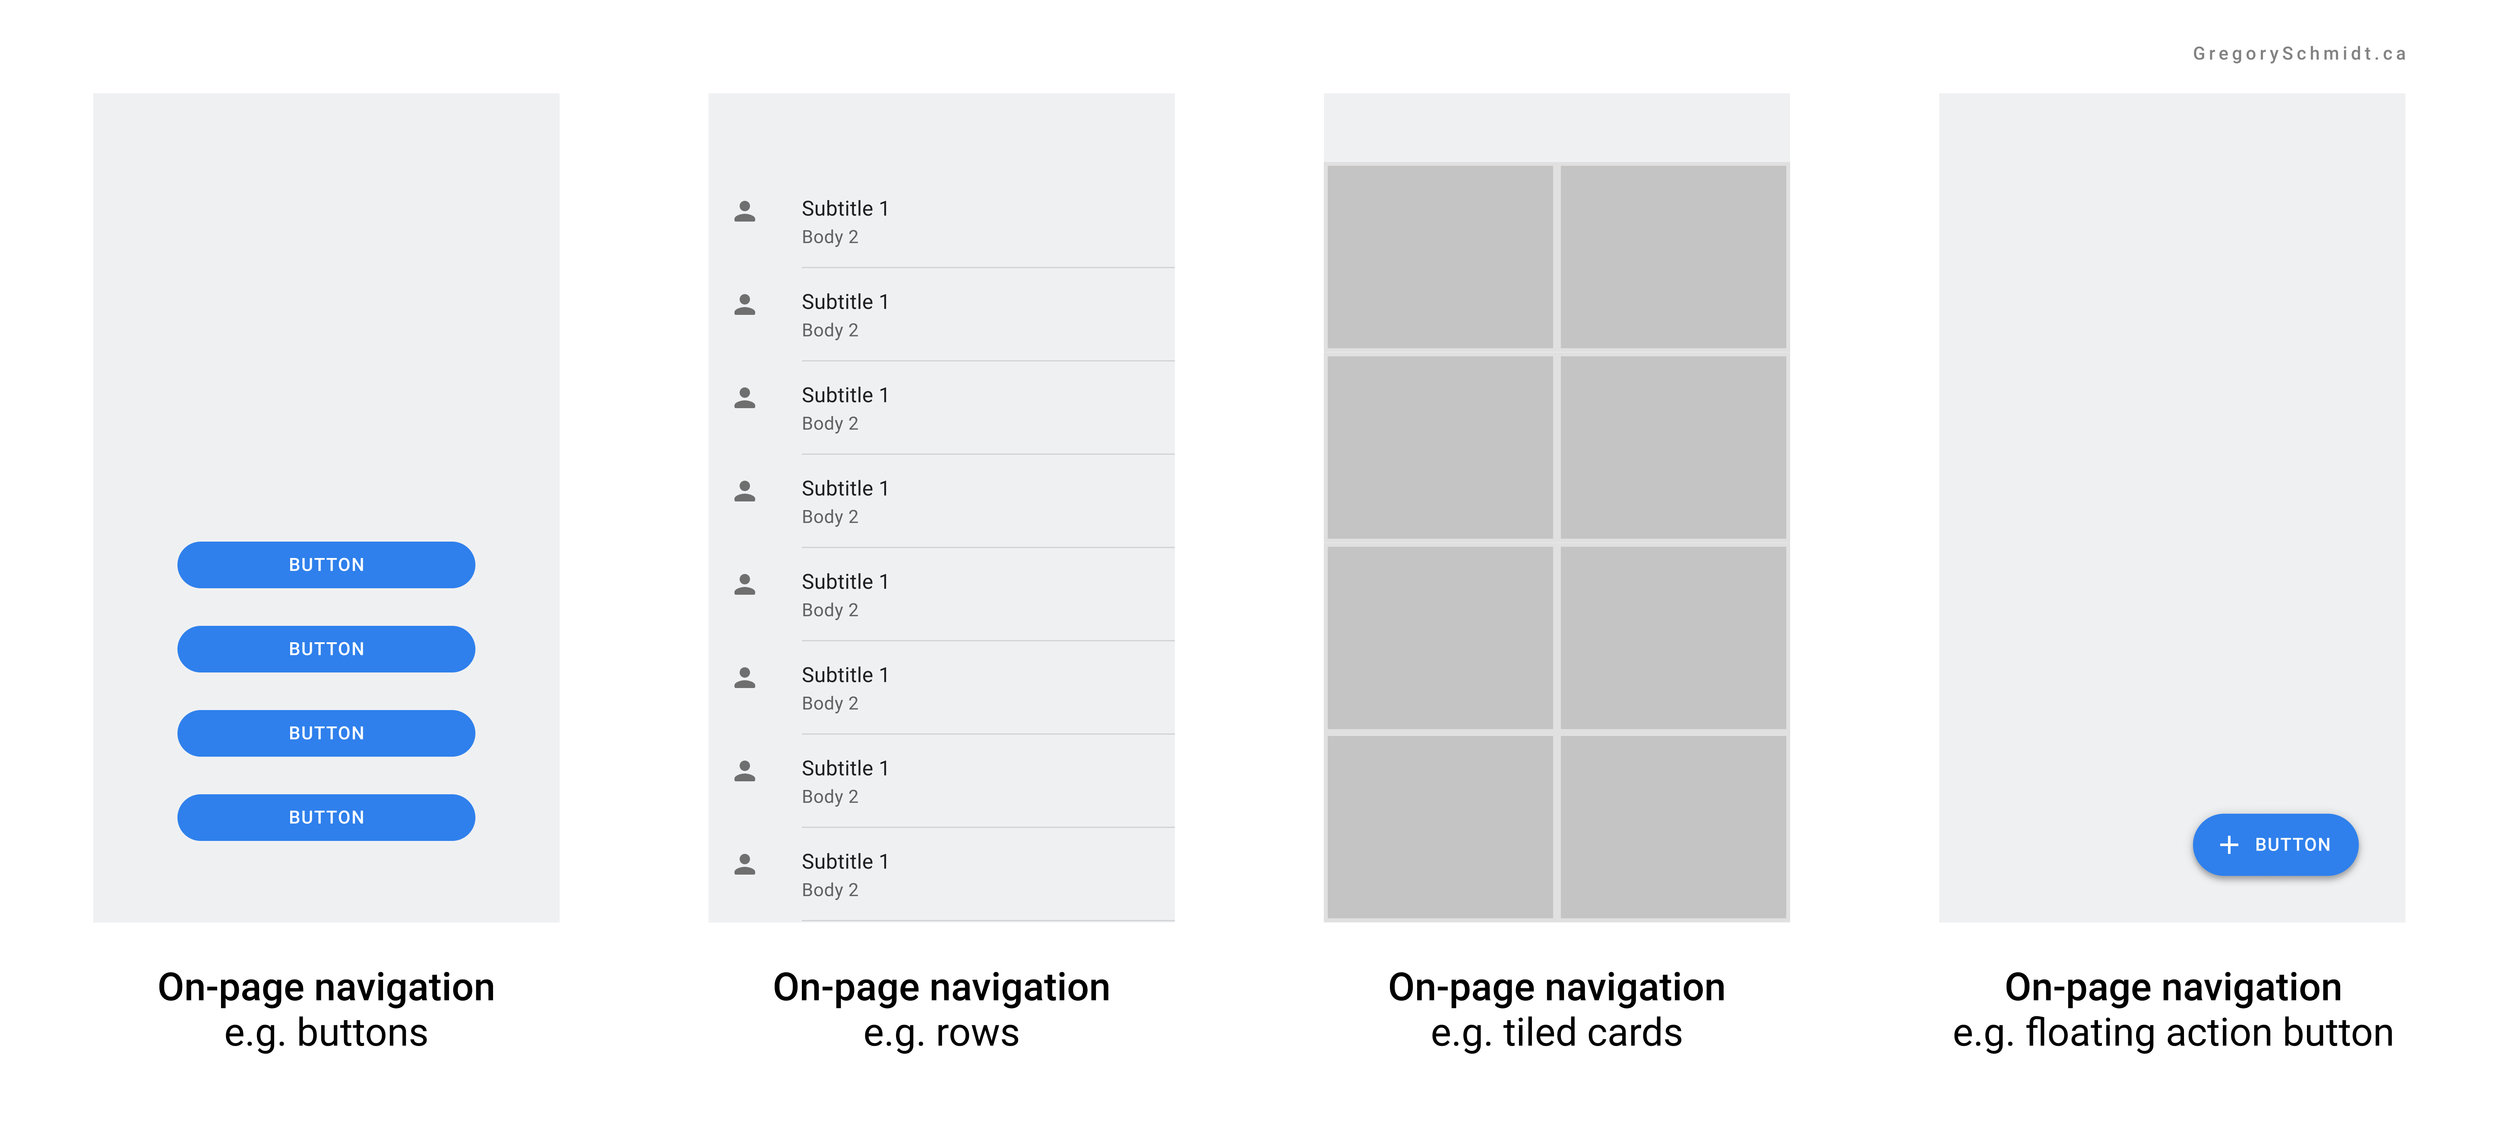Select the bottom-left tiled card
Image resolution: width=2500 pixels, height=1148 pixels.
[1440, 827]
